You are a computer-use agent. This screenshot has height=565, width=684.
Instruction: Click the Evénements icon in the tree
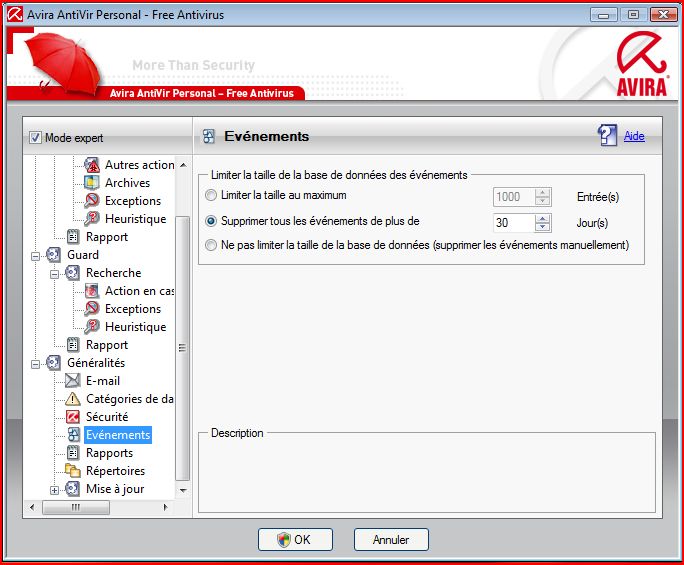click(74, 435)
